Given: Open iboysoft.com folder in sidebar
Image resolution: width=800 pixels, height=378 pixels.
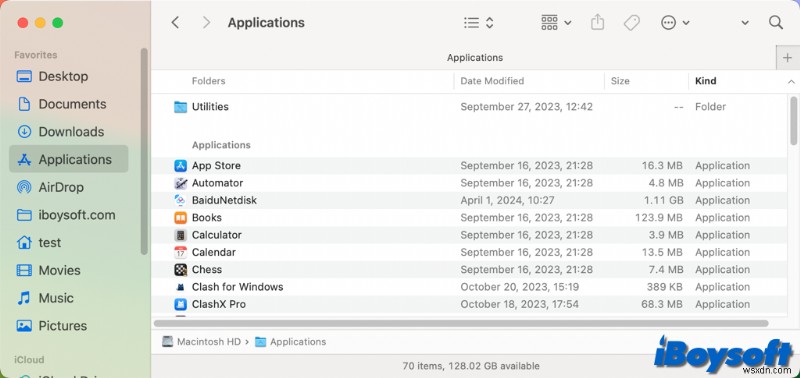Looking at the screenshot, I should [68, 215].
